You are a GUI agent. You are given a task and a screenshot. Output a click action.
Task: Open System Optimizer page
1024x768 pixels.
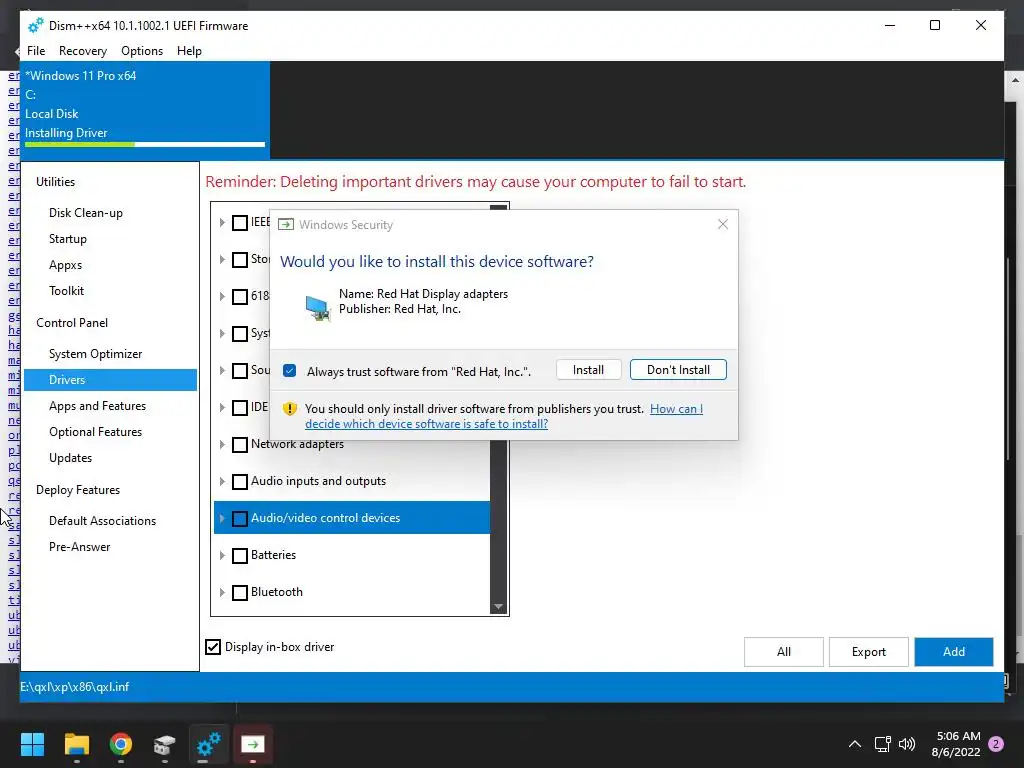[x=95, y=354]
